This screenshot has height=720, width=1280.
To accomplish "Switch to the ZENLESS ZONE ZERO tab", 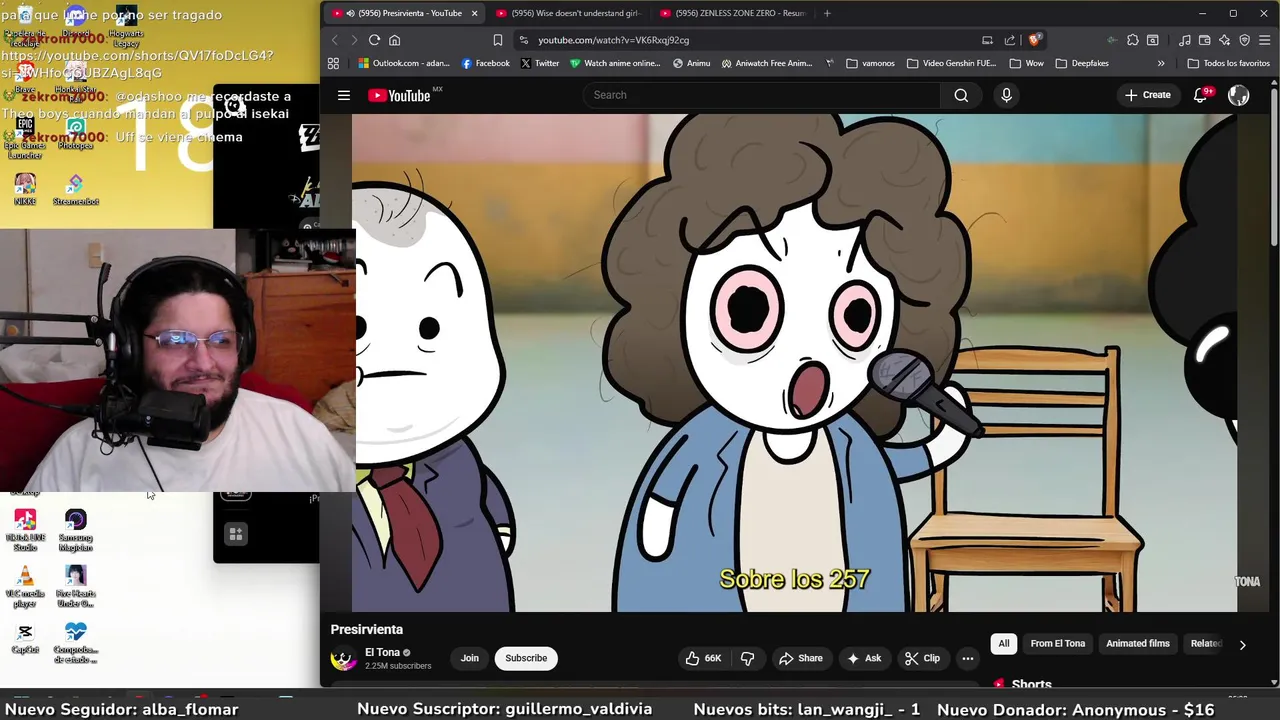I will point(735,13).
